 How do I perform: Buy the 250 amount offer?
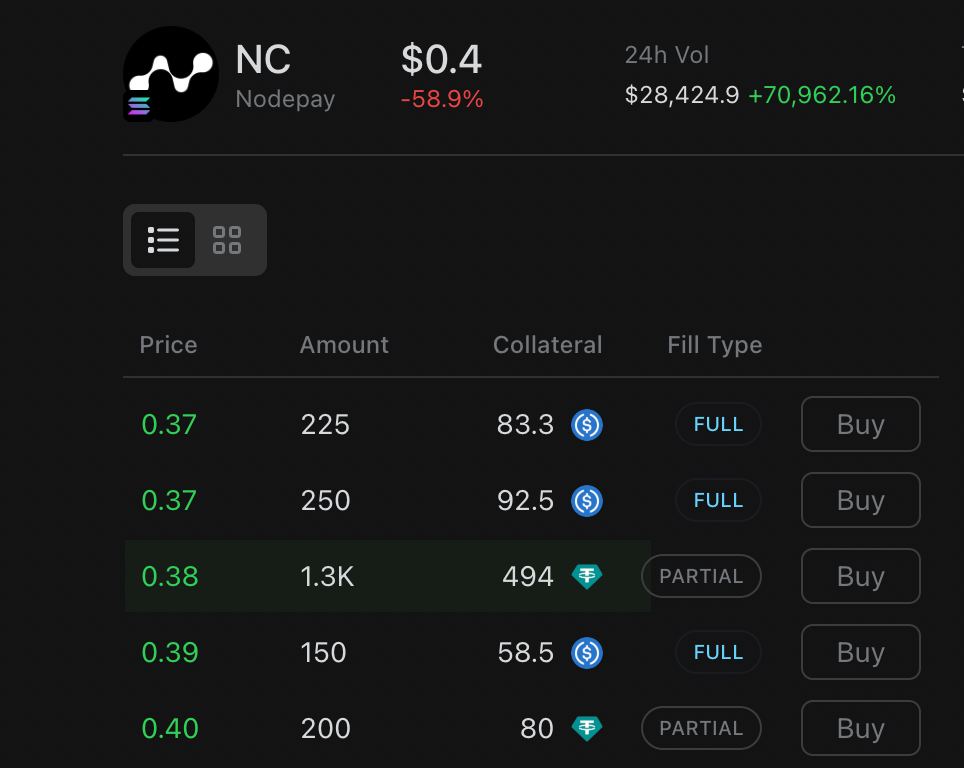pos(860,500)
